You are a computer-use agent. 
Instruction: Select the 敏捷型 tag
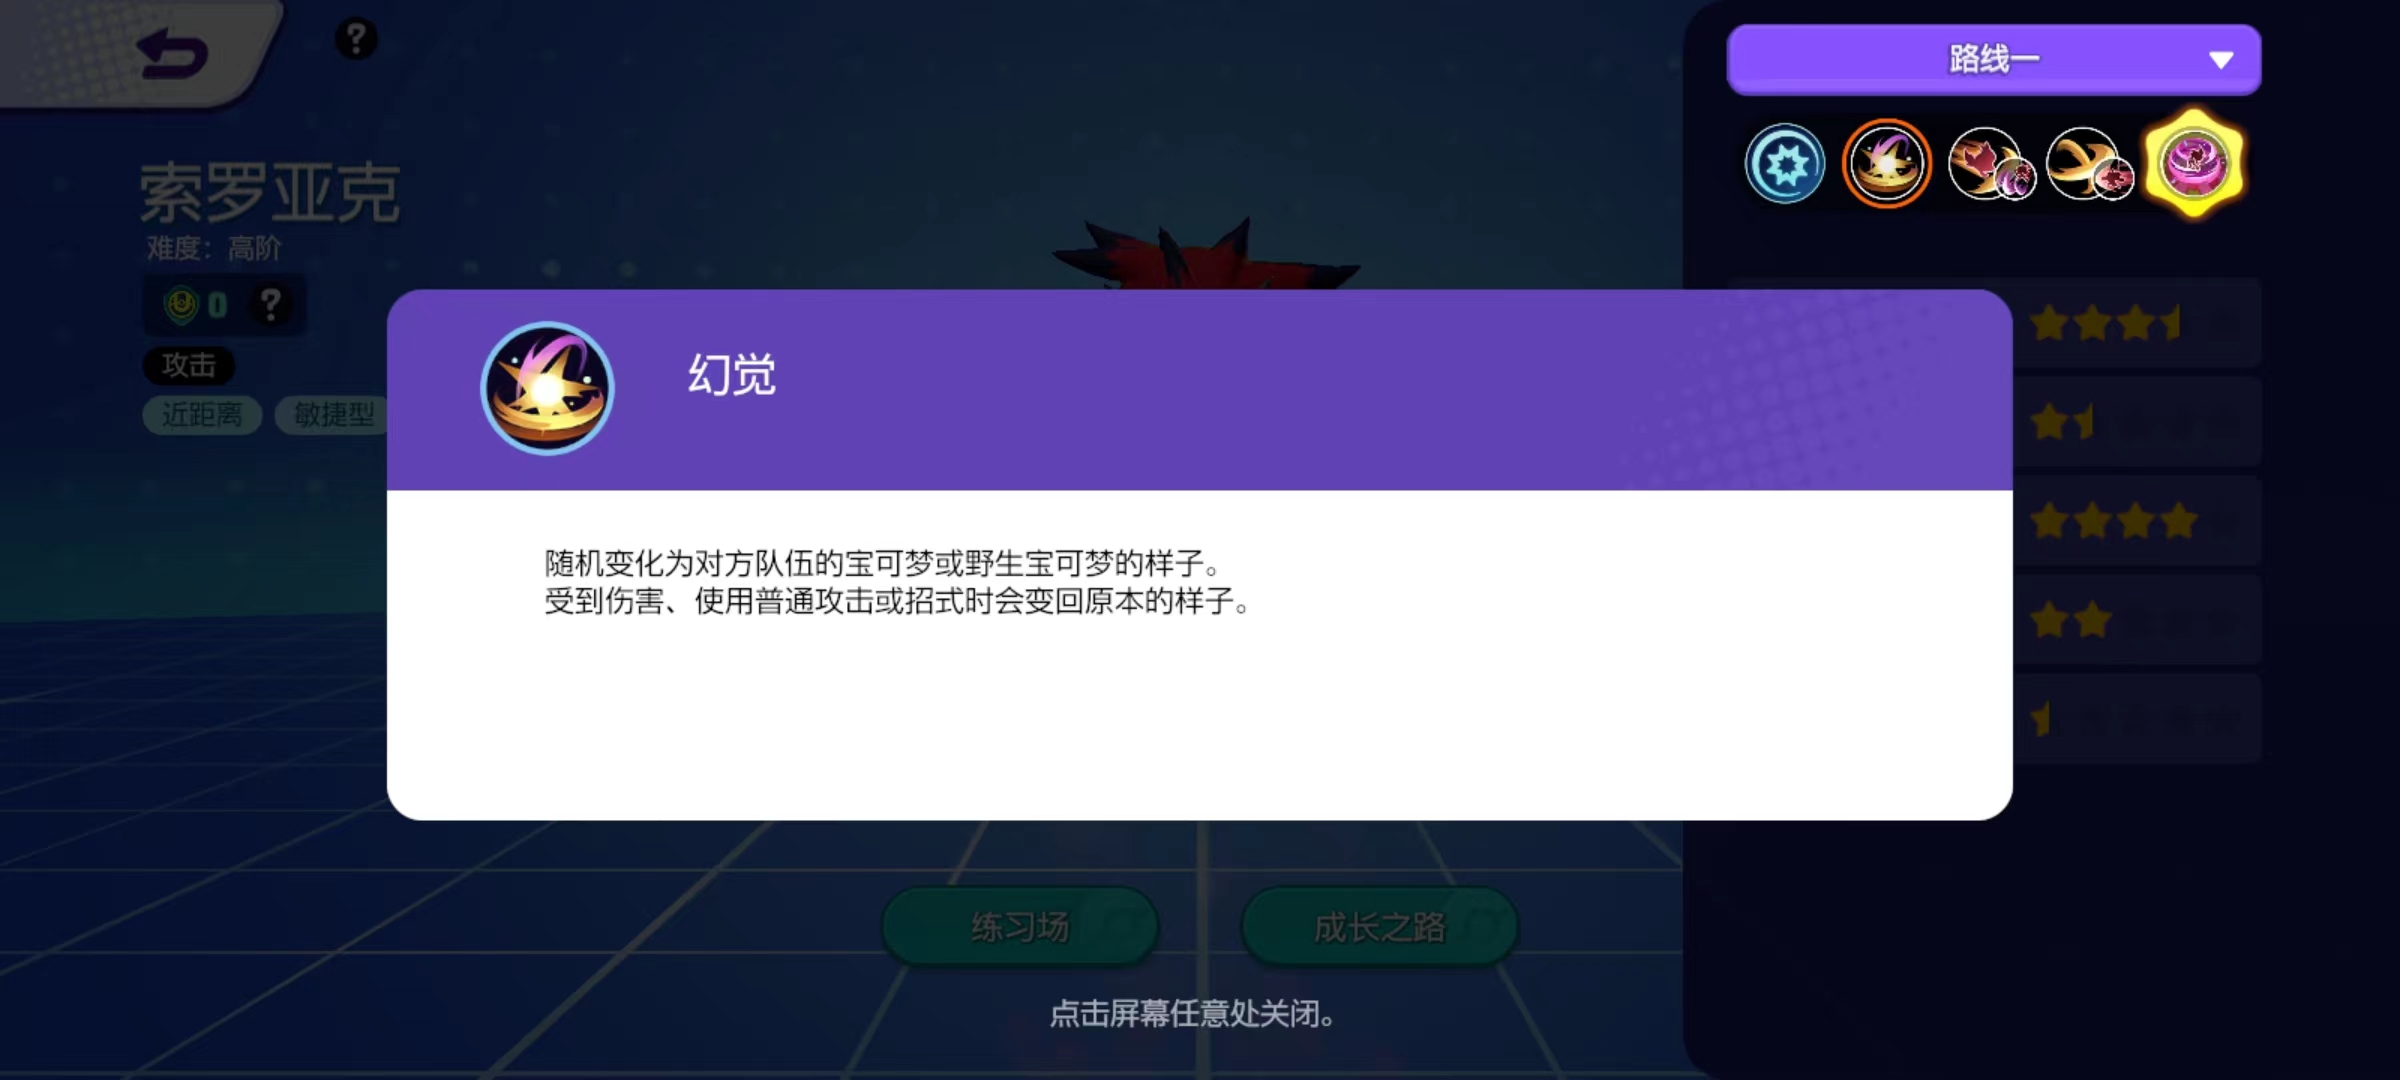(x=332, y=414)
